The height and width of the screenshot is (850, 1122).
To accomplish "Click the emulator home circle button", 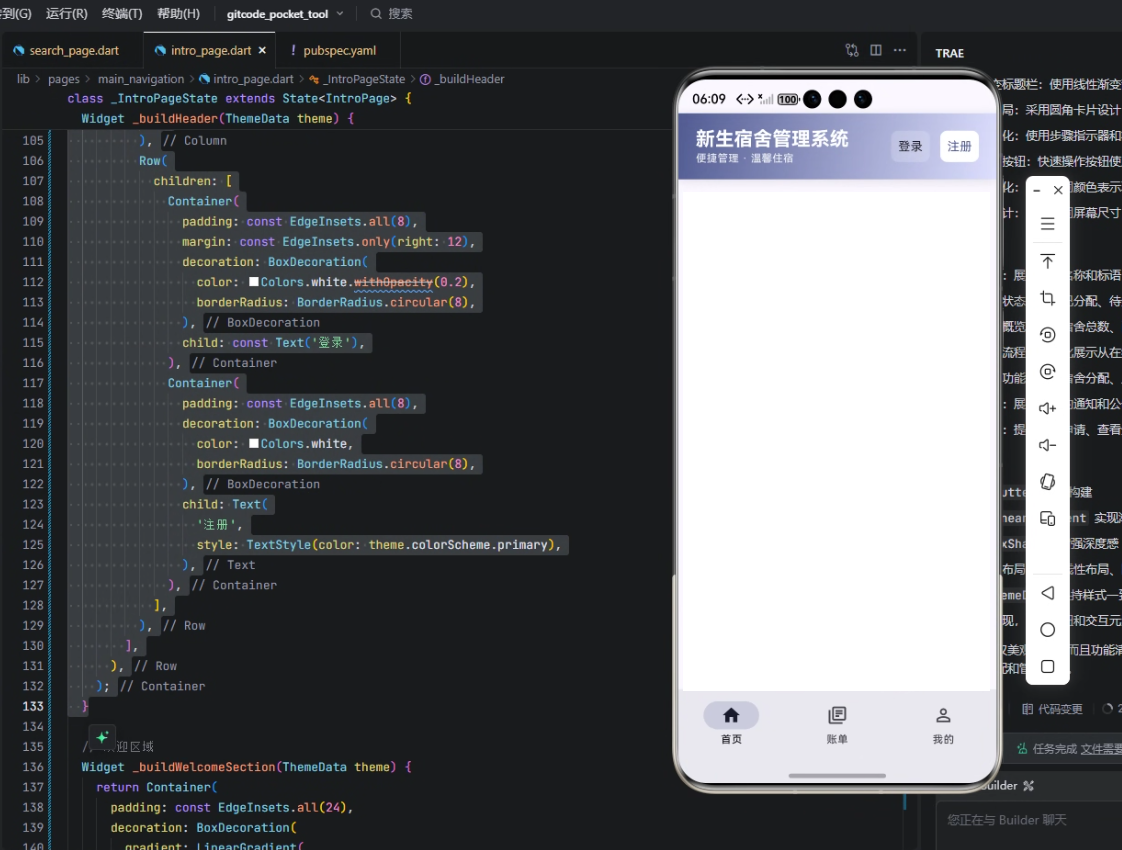I will [x=1048, y=630].
